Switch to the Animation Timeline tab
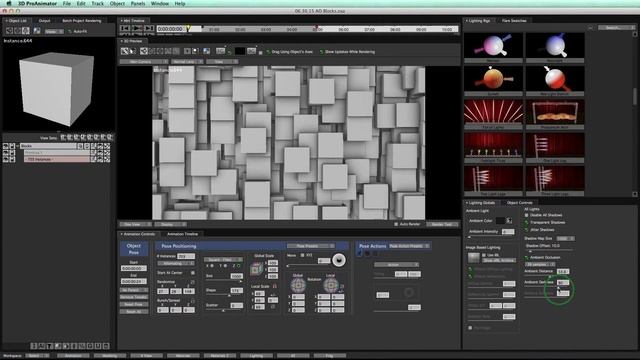 [x=182, y=234]
